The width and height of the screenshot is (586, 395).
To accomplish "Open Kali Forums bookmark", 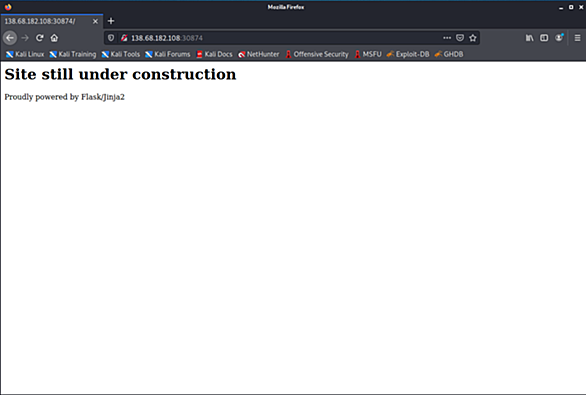I will click(168, 54).
